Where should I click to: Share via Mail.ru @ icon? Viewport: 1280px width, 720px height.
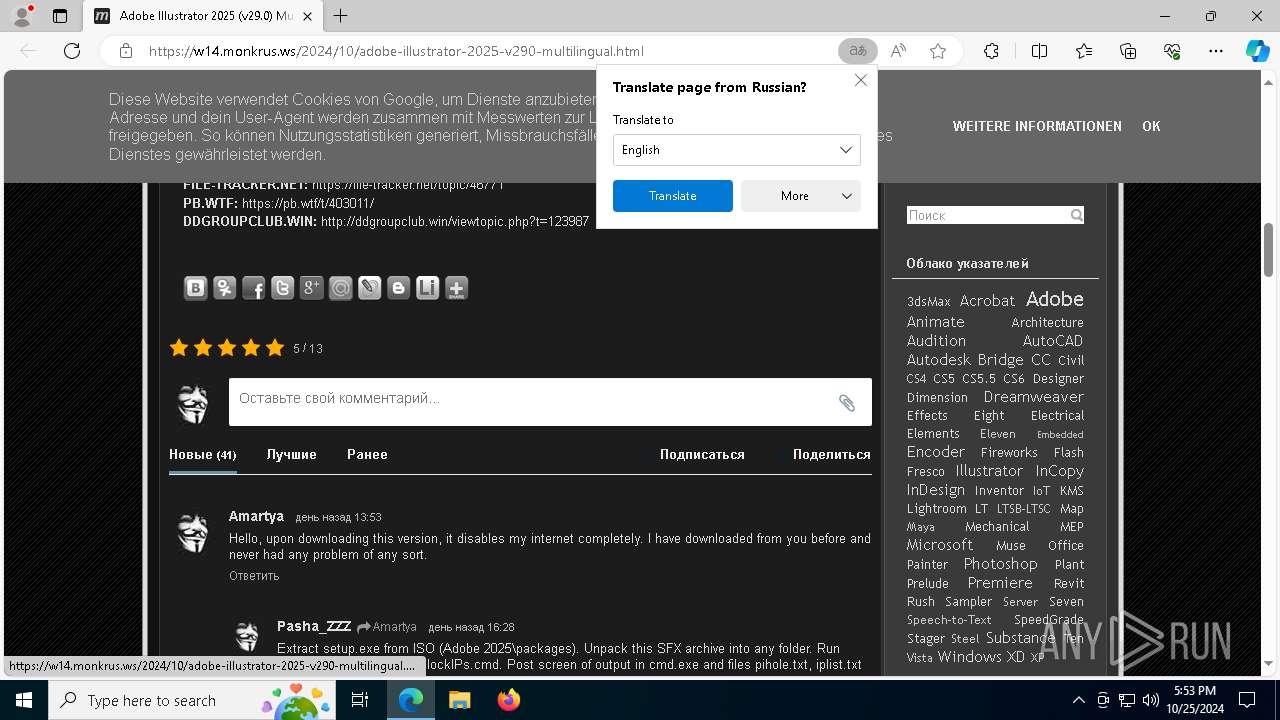click(341, 288)
